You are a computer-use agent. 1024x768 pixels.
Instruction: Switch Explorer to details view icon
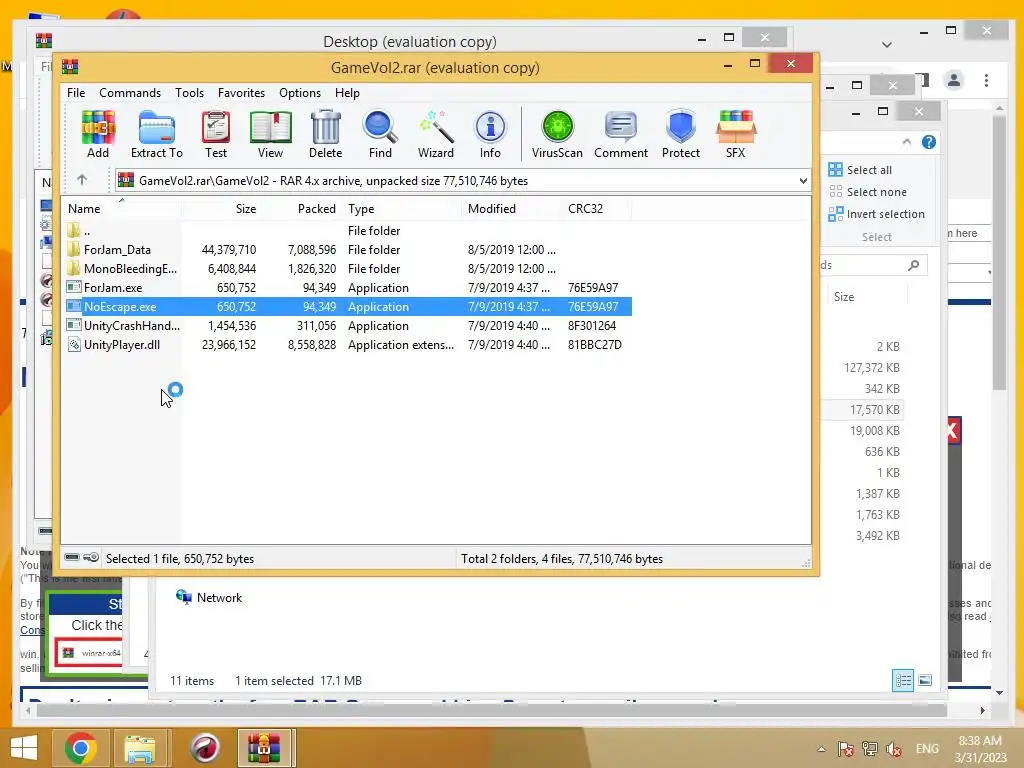tap(903, 680)
